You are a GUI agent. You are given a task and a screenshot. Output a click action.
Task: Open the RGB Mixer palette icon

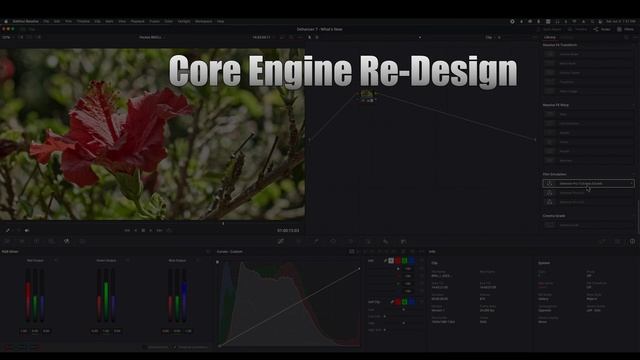pos(67,241)
